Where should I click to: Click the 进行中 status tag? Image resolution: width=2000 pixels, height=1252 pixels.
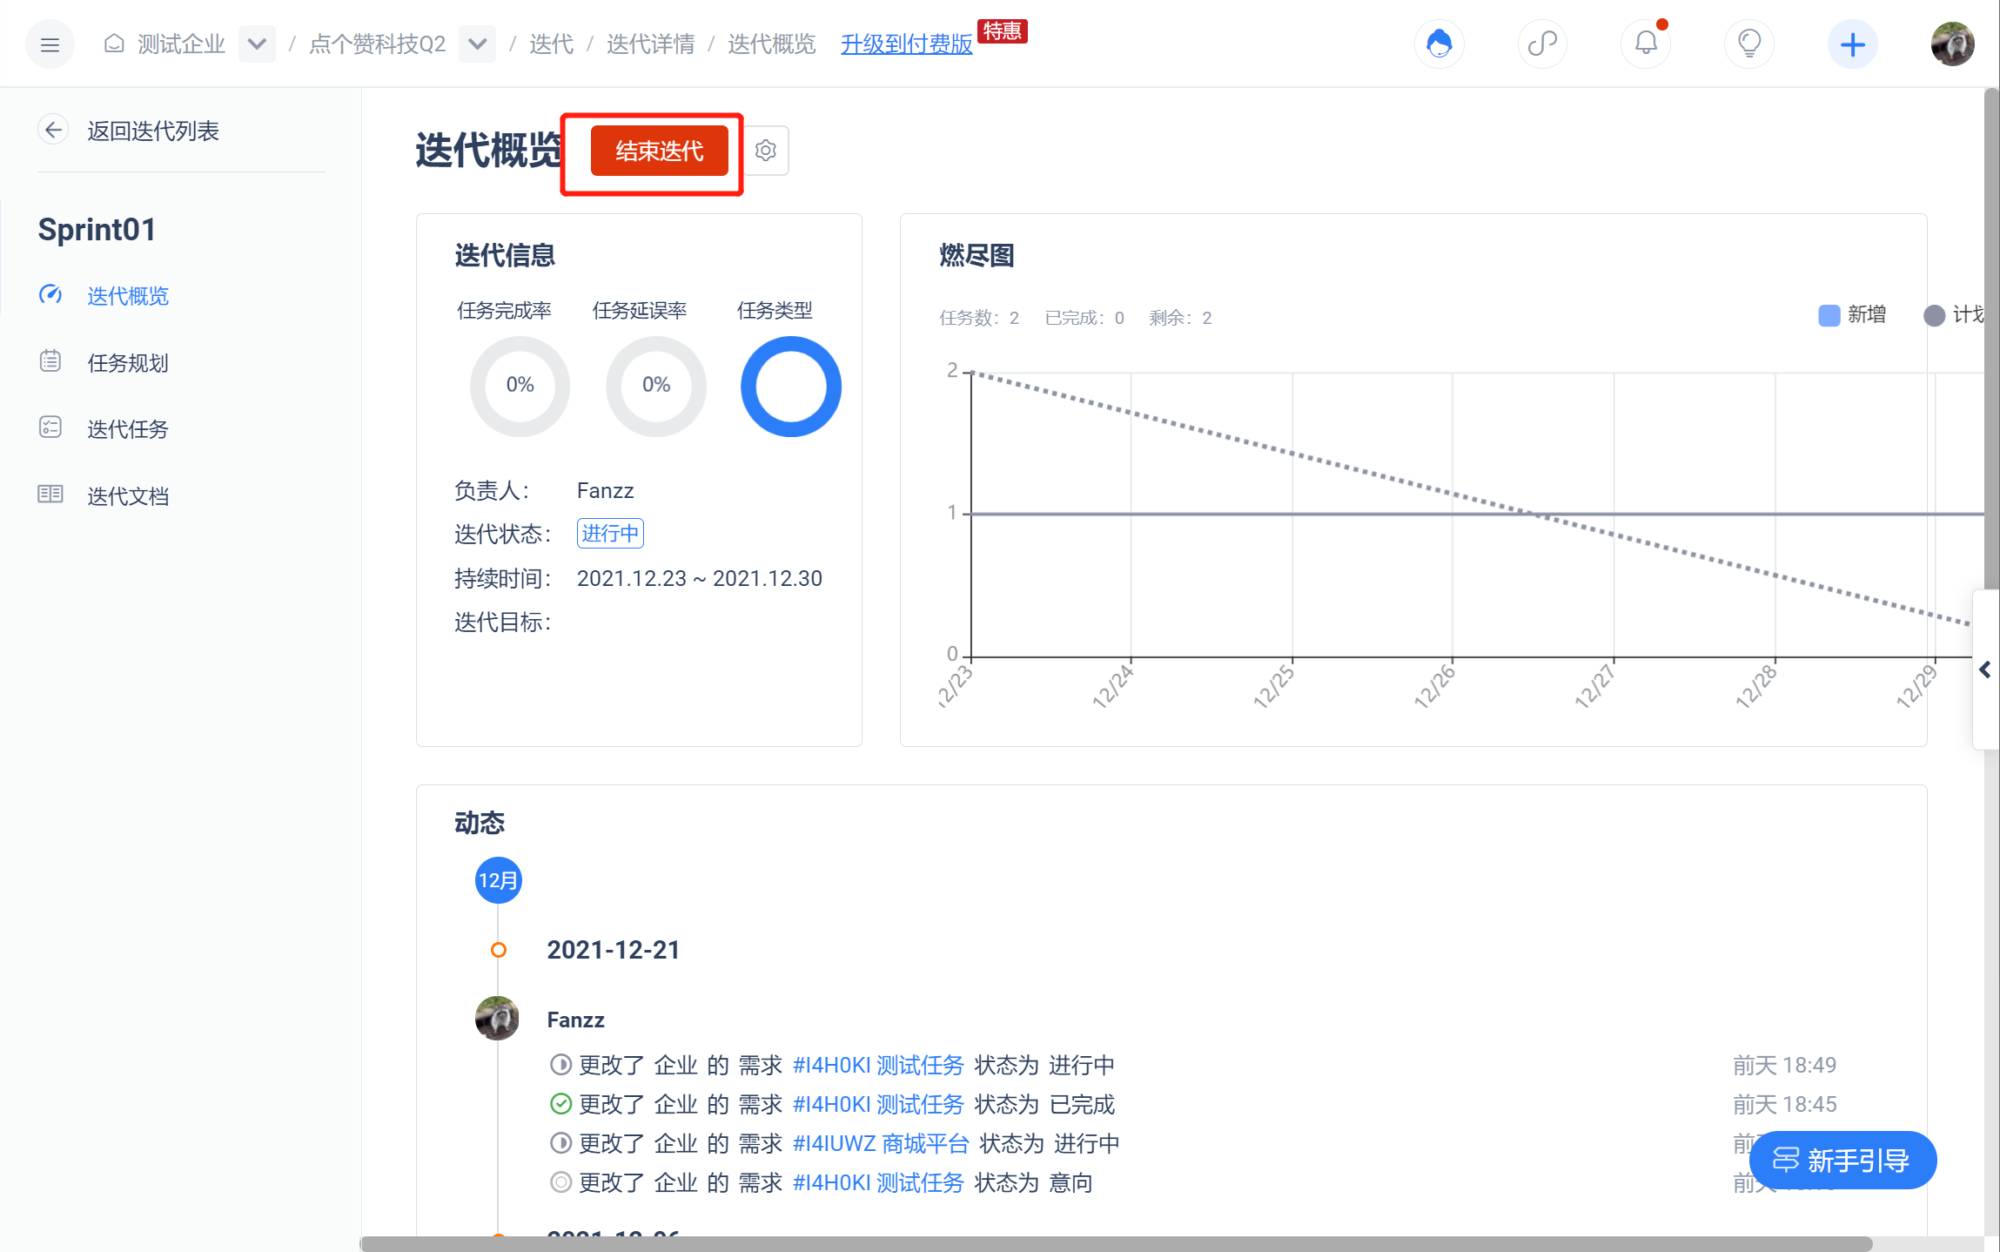pyautogui.click(x=610, y=534)
